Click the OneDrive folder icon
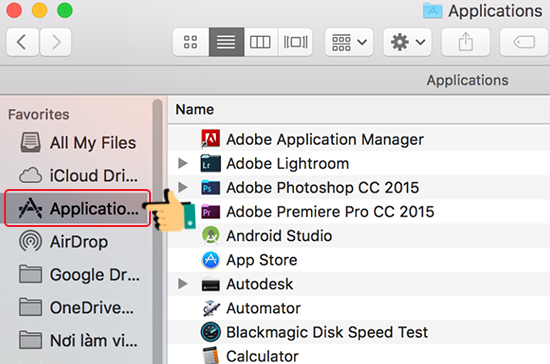Viewport: 550px width, 364px height. coord(31,307)
